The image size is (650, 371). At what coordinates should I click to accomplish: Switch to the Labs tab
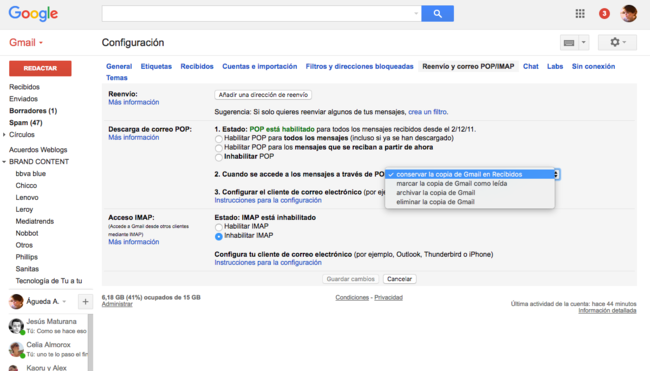pos(555,66)
